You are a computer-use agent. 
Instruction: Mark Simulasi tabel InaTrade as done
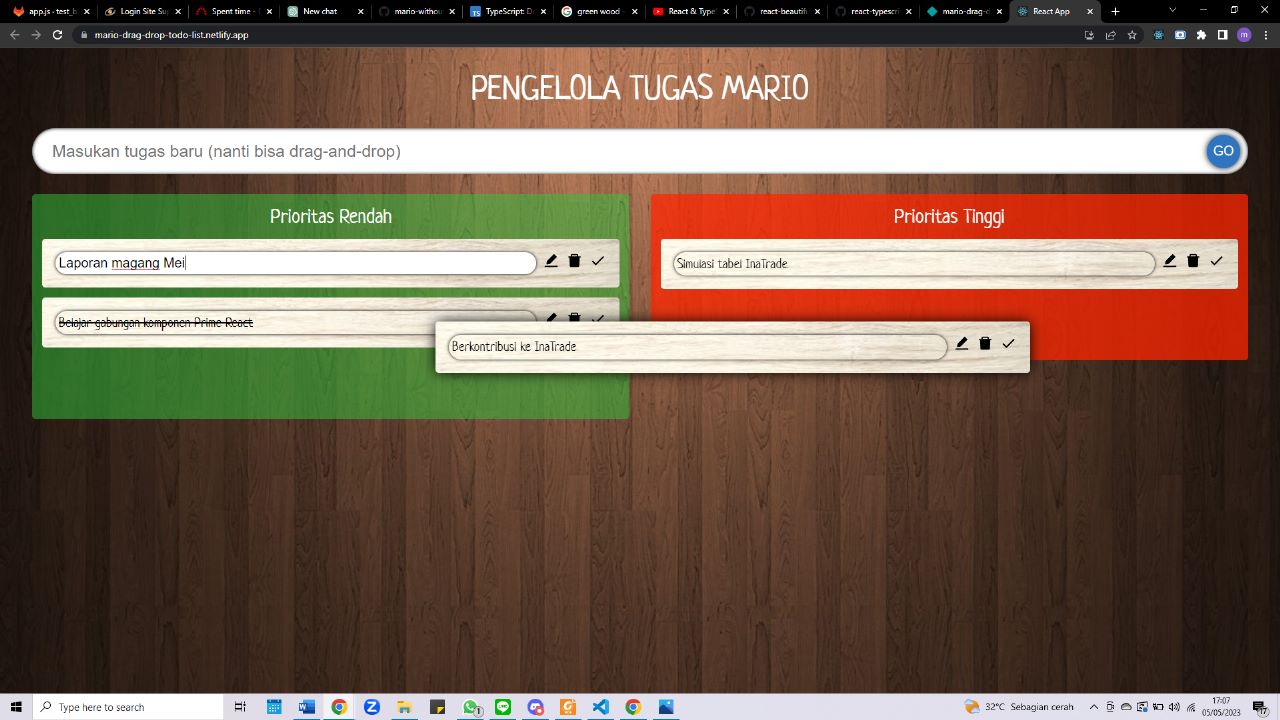tap(1217, 261)
